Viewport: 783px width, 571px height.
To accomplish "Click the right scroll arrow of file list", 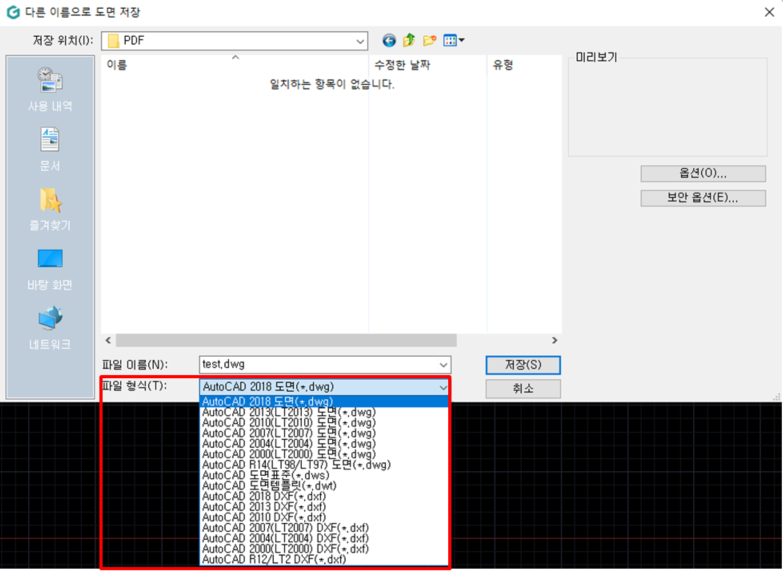I will [554, 340].
